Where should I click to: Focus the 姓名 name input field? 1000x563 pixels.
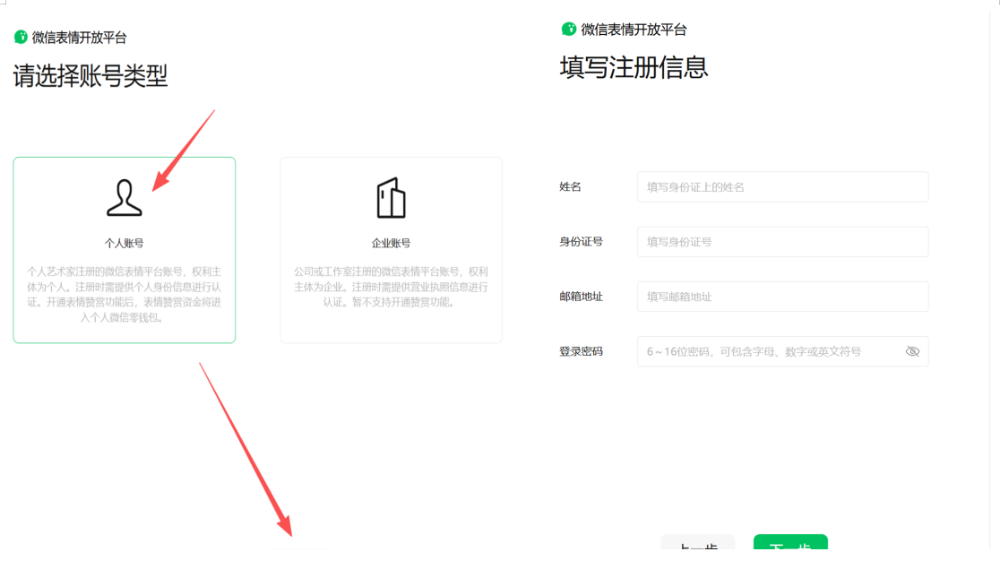(x=782, y=187)
